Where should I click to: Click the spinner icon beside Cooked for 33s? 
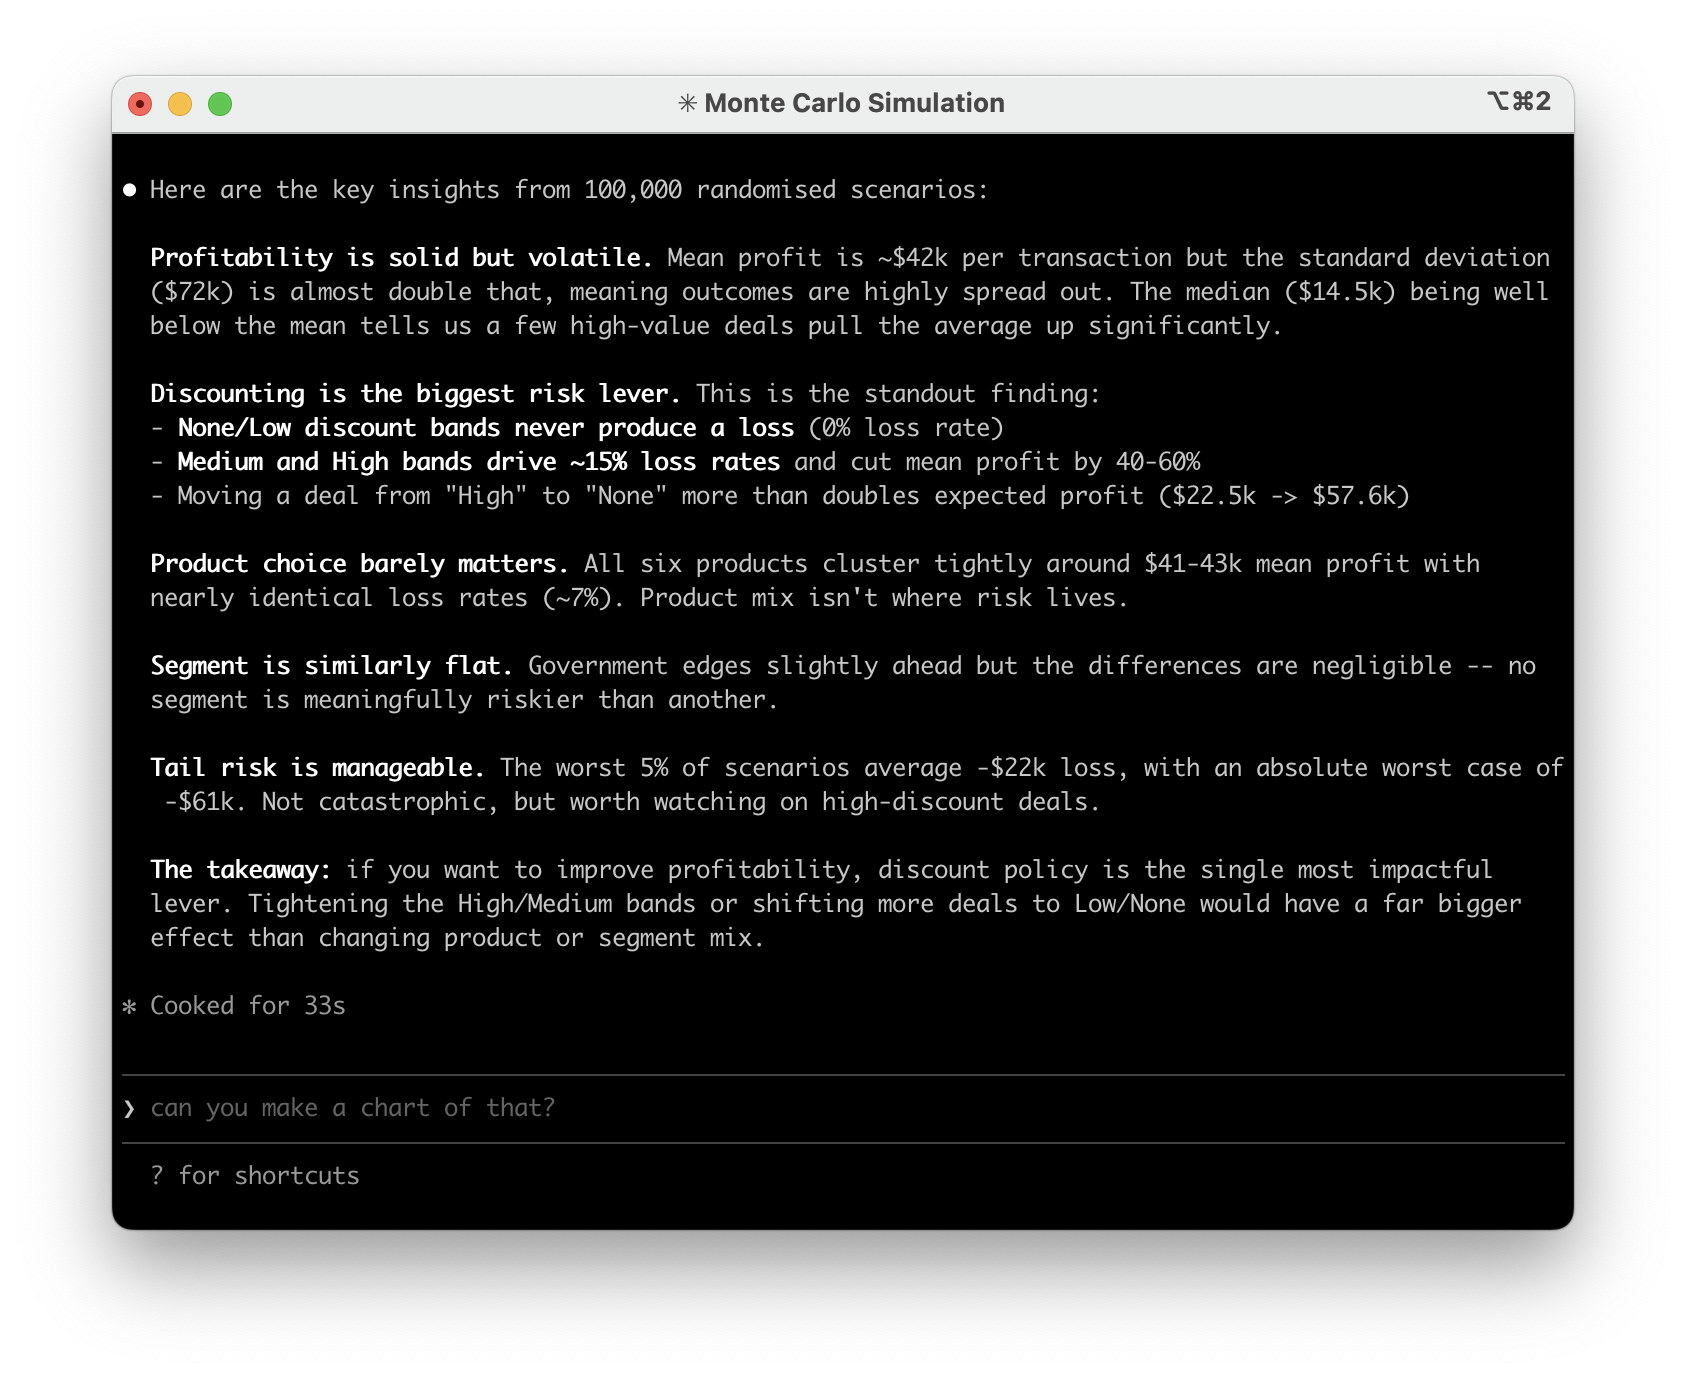129,1006
